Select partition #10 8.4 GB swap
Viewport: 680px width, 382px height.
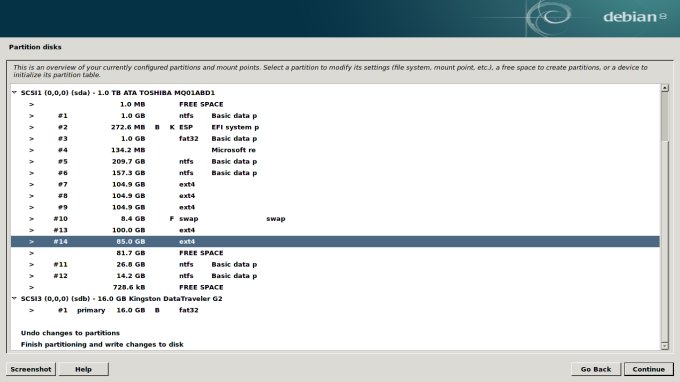pos(335,219)
